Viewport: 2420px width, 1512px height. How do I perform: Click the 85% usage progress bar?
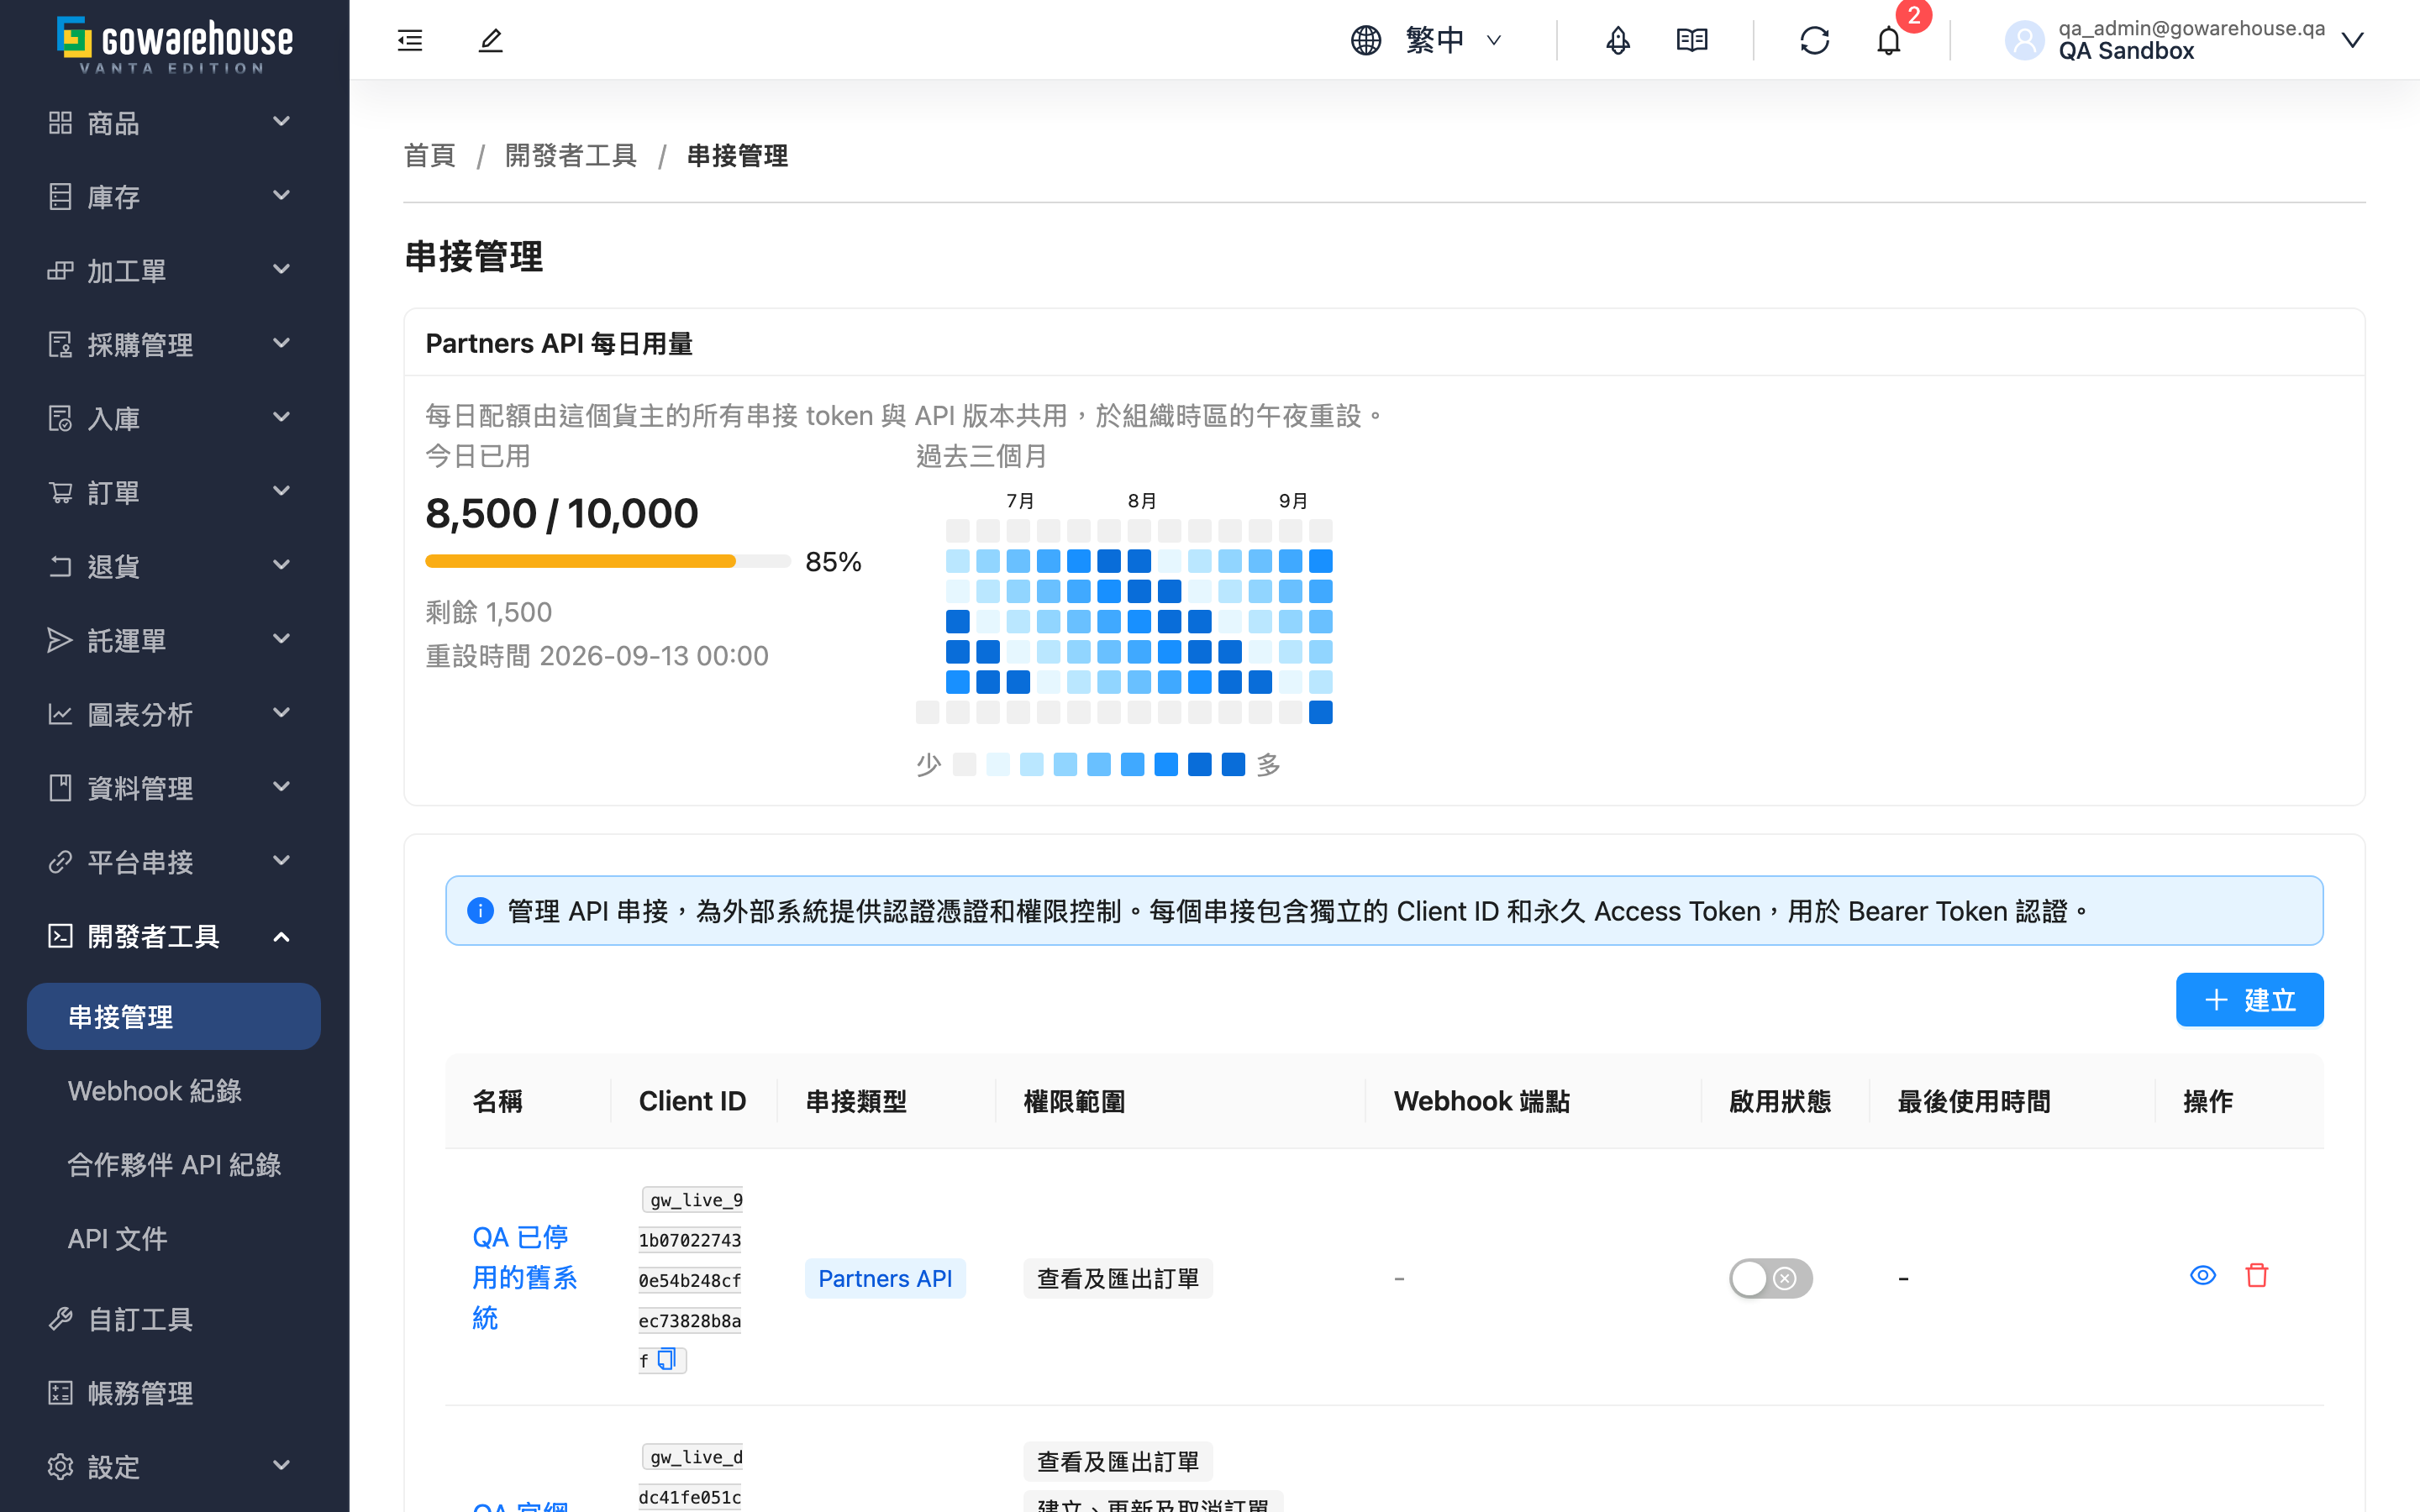[608, 561]
